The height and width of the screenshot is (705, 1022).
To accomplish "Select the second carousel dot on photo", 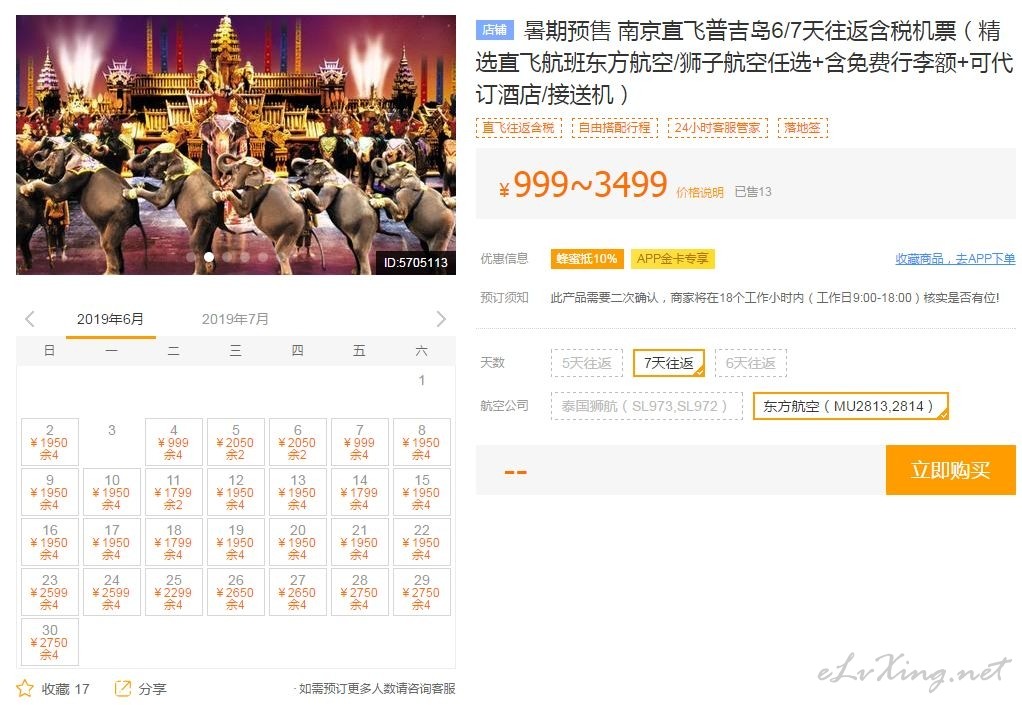I will (209, 257).
